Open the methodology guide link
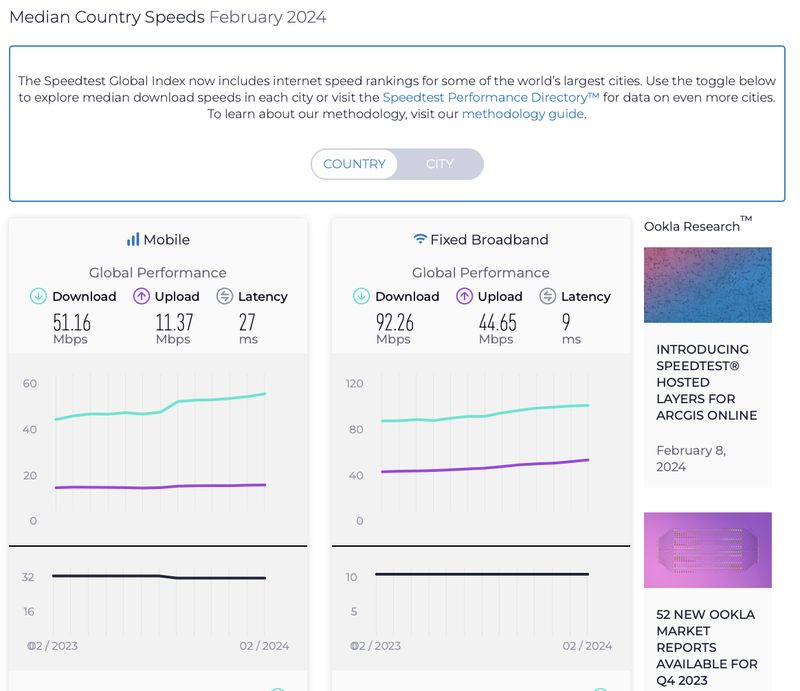The image size is (800, 691). [x=522, y=113]
